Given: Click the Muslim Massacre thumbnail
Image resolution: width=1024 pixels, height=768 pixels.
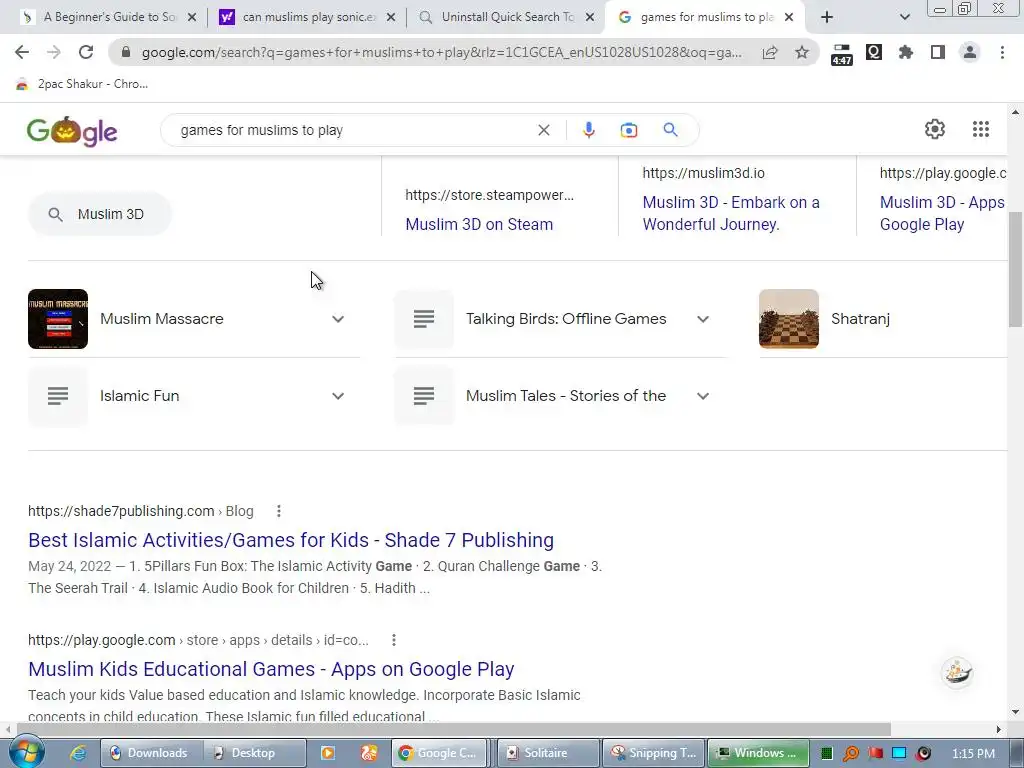Looking at the screenshot, I should pyautogui.click(x=57, y=319).
